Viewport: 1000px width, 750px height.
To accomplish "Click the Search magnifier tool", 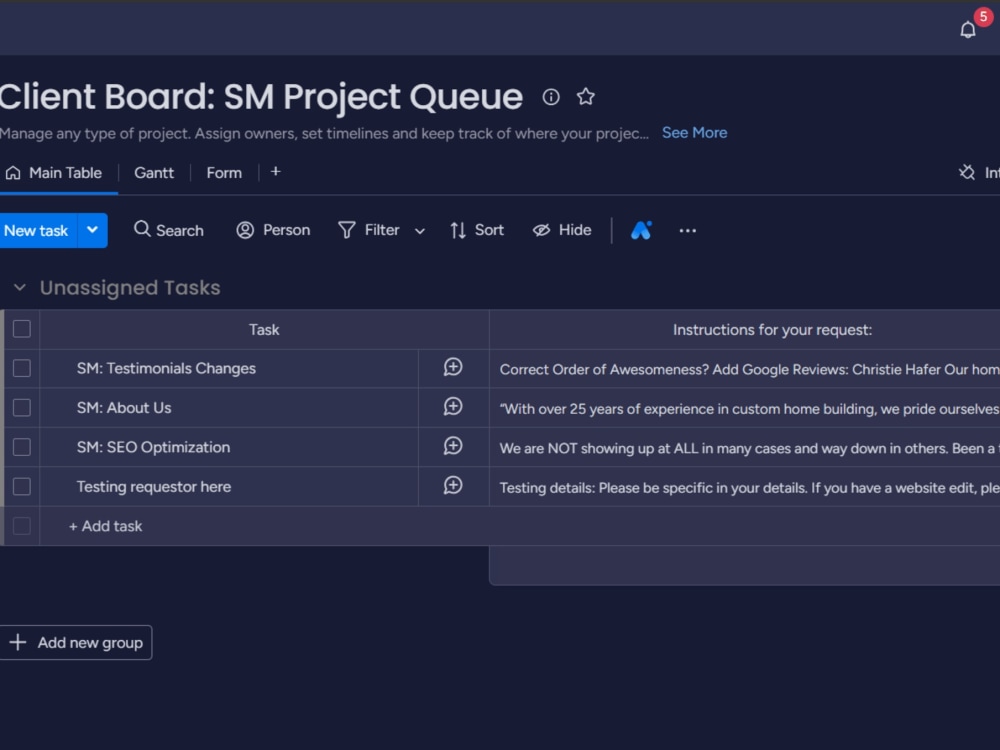I will 168,230.
